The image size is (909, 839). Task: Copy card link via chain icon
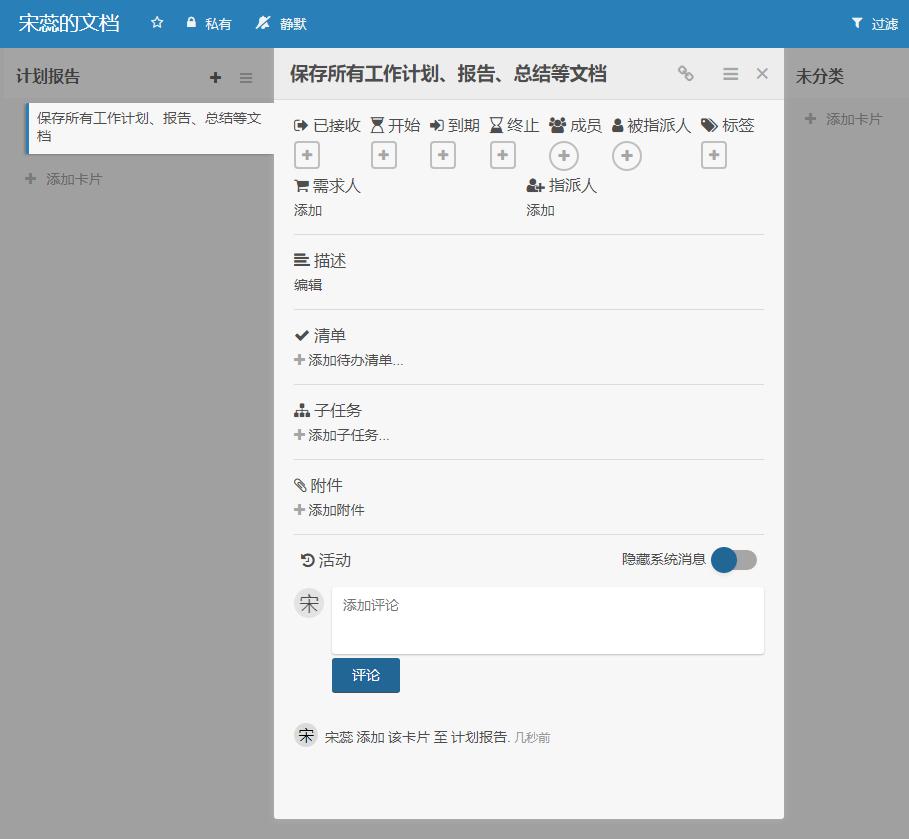coord(685,73)
